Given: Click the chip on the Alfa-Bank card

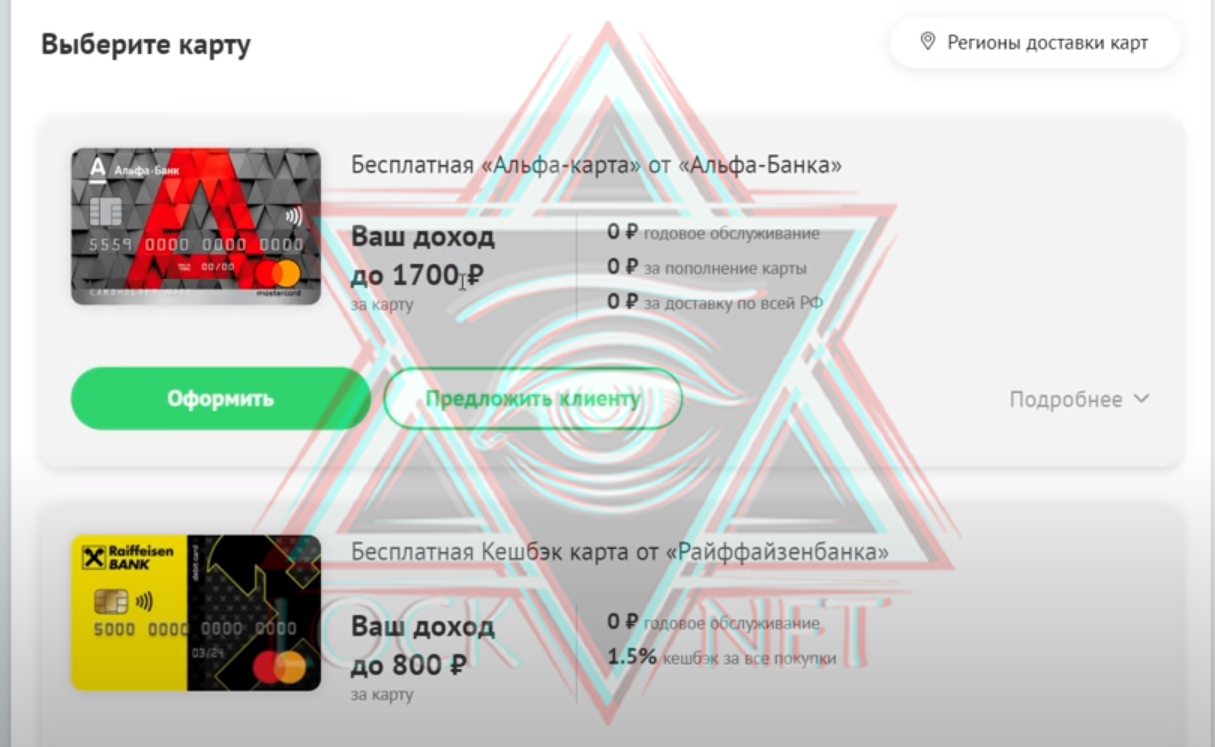Looking at the screenshot, I should (107, 212).
